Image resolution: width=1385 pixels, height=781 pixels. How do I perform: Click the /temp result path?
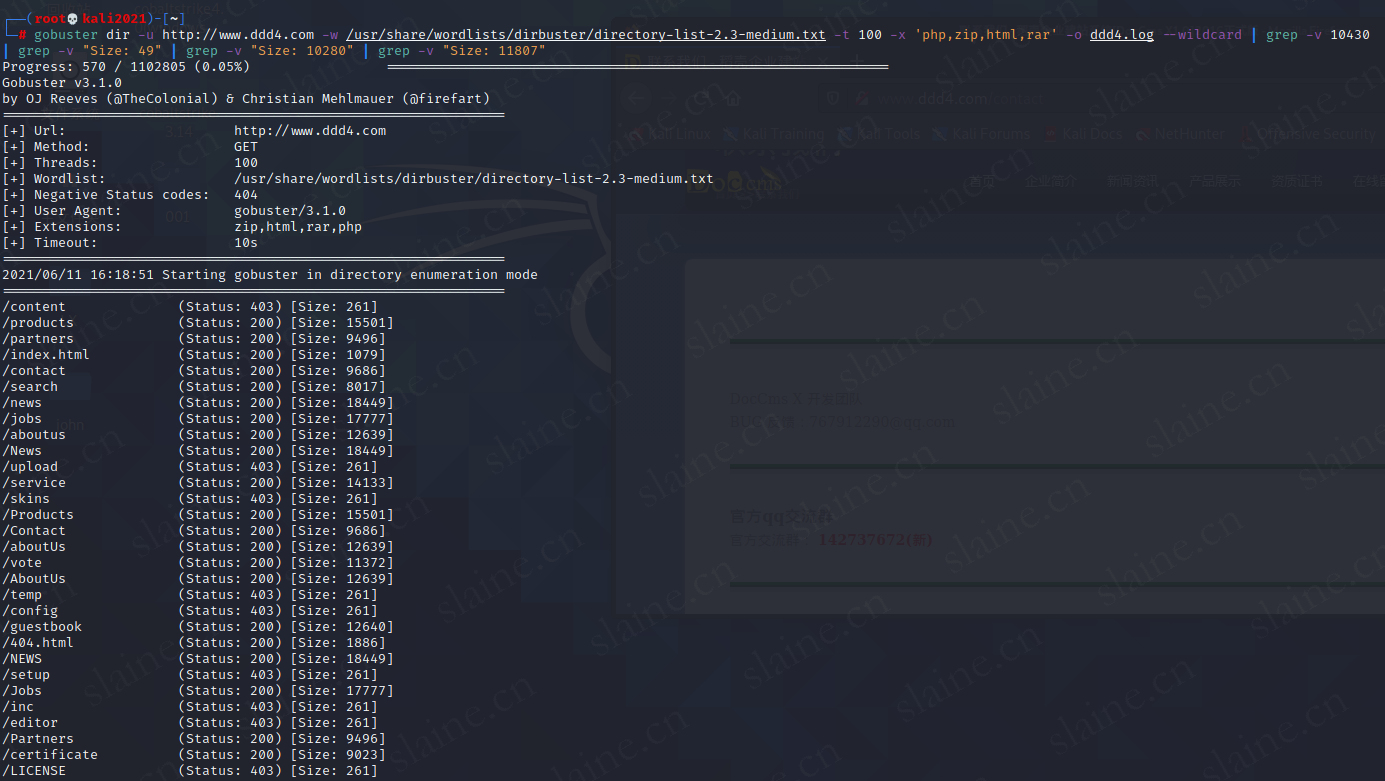click(22, 595)
